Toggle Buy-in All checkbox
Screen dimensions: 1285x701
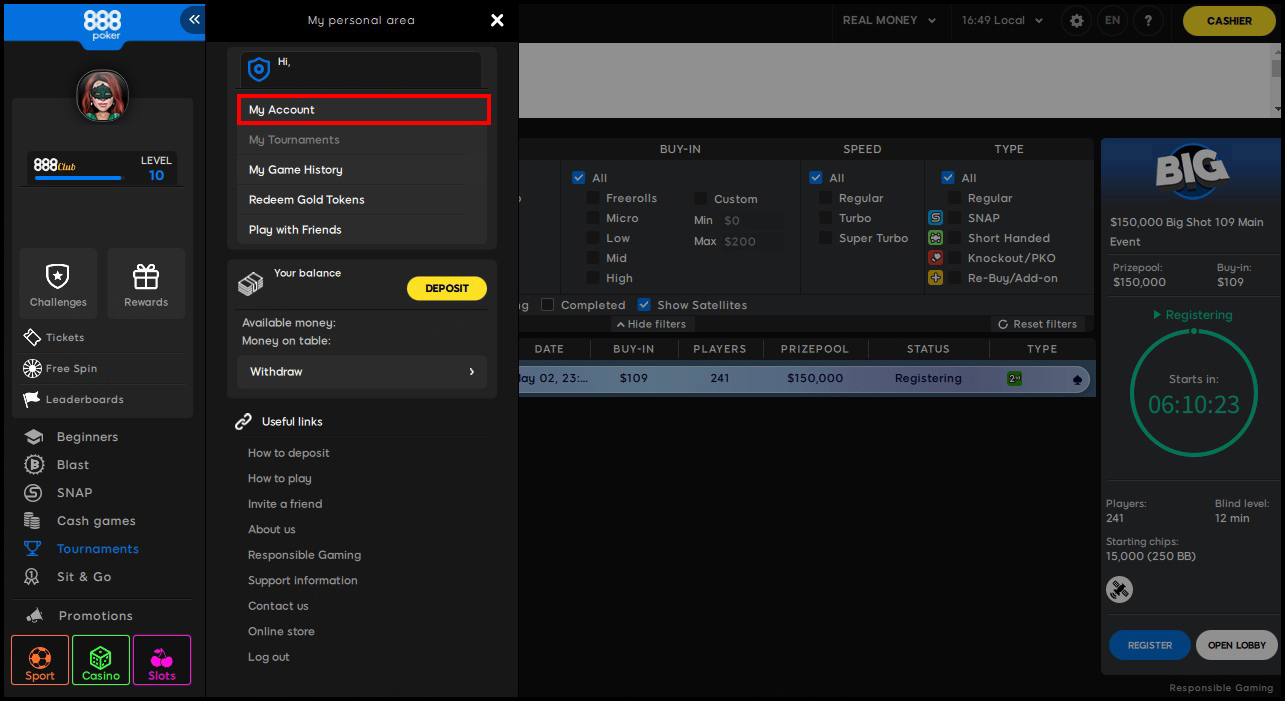(578, 178)
